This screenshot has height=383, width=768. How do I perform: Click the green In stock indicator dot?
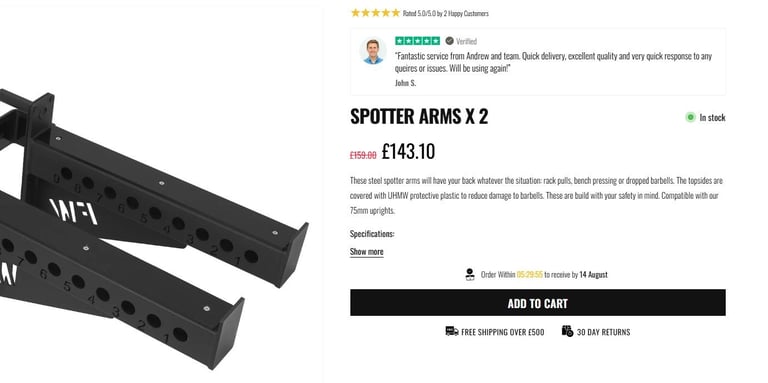(690, 117)
